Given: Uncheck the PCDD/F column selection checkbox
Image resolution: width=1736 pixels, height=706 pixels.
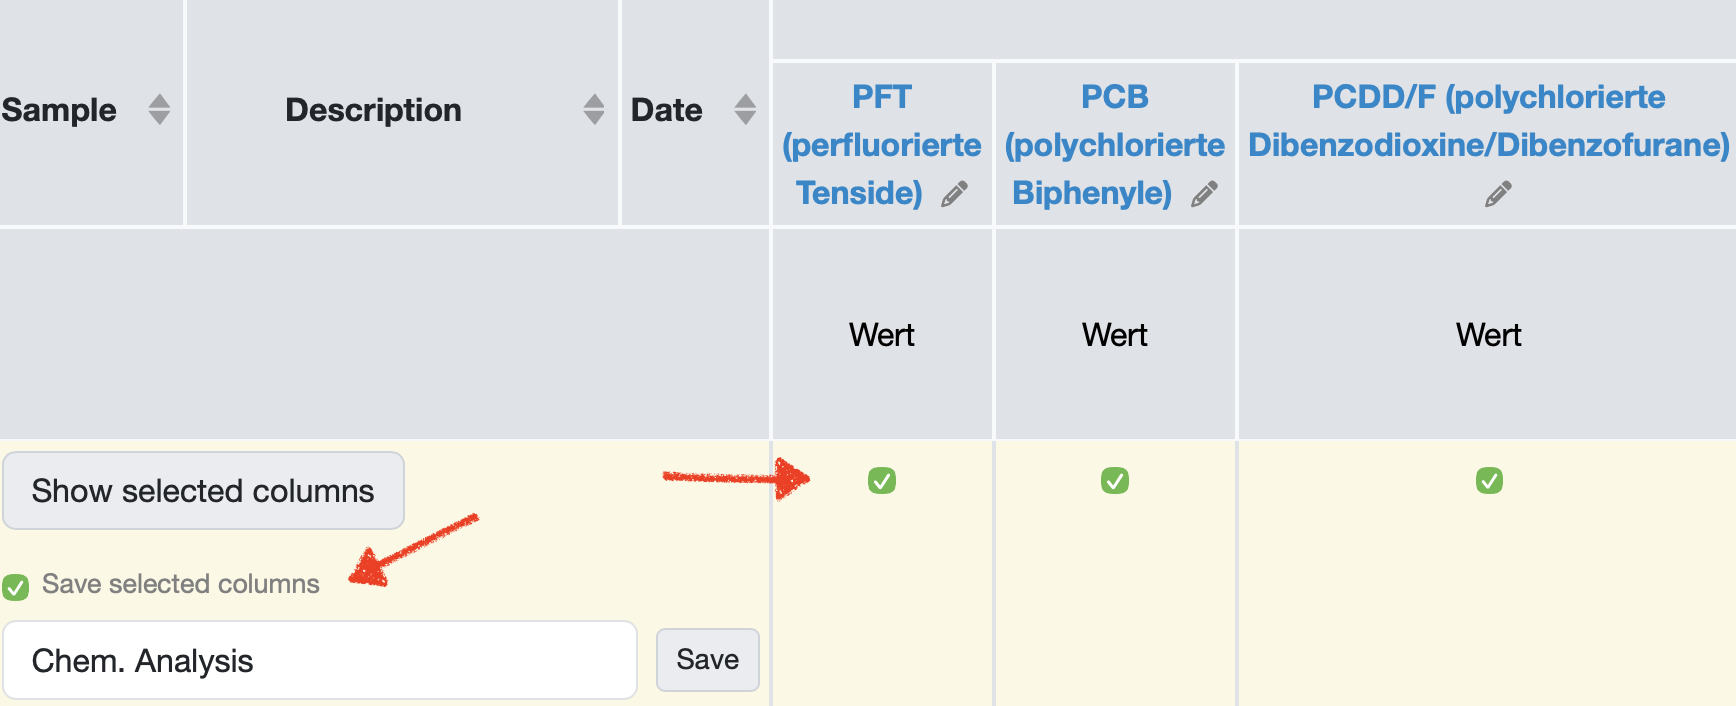Looking at the screenshot, I should 1489,481.
